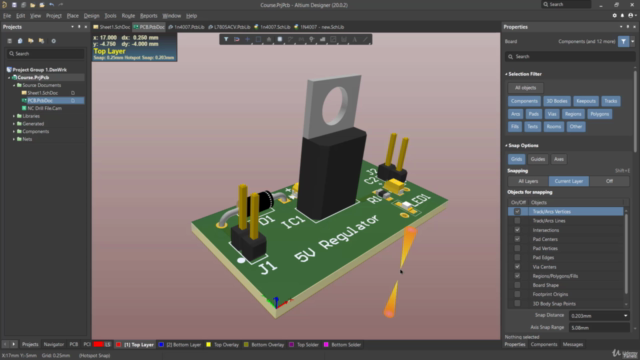Toggle the Via Centers snapping checkbox

tap(517, 267)
